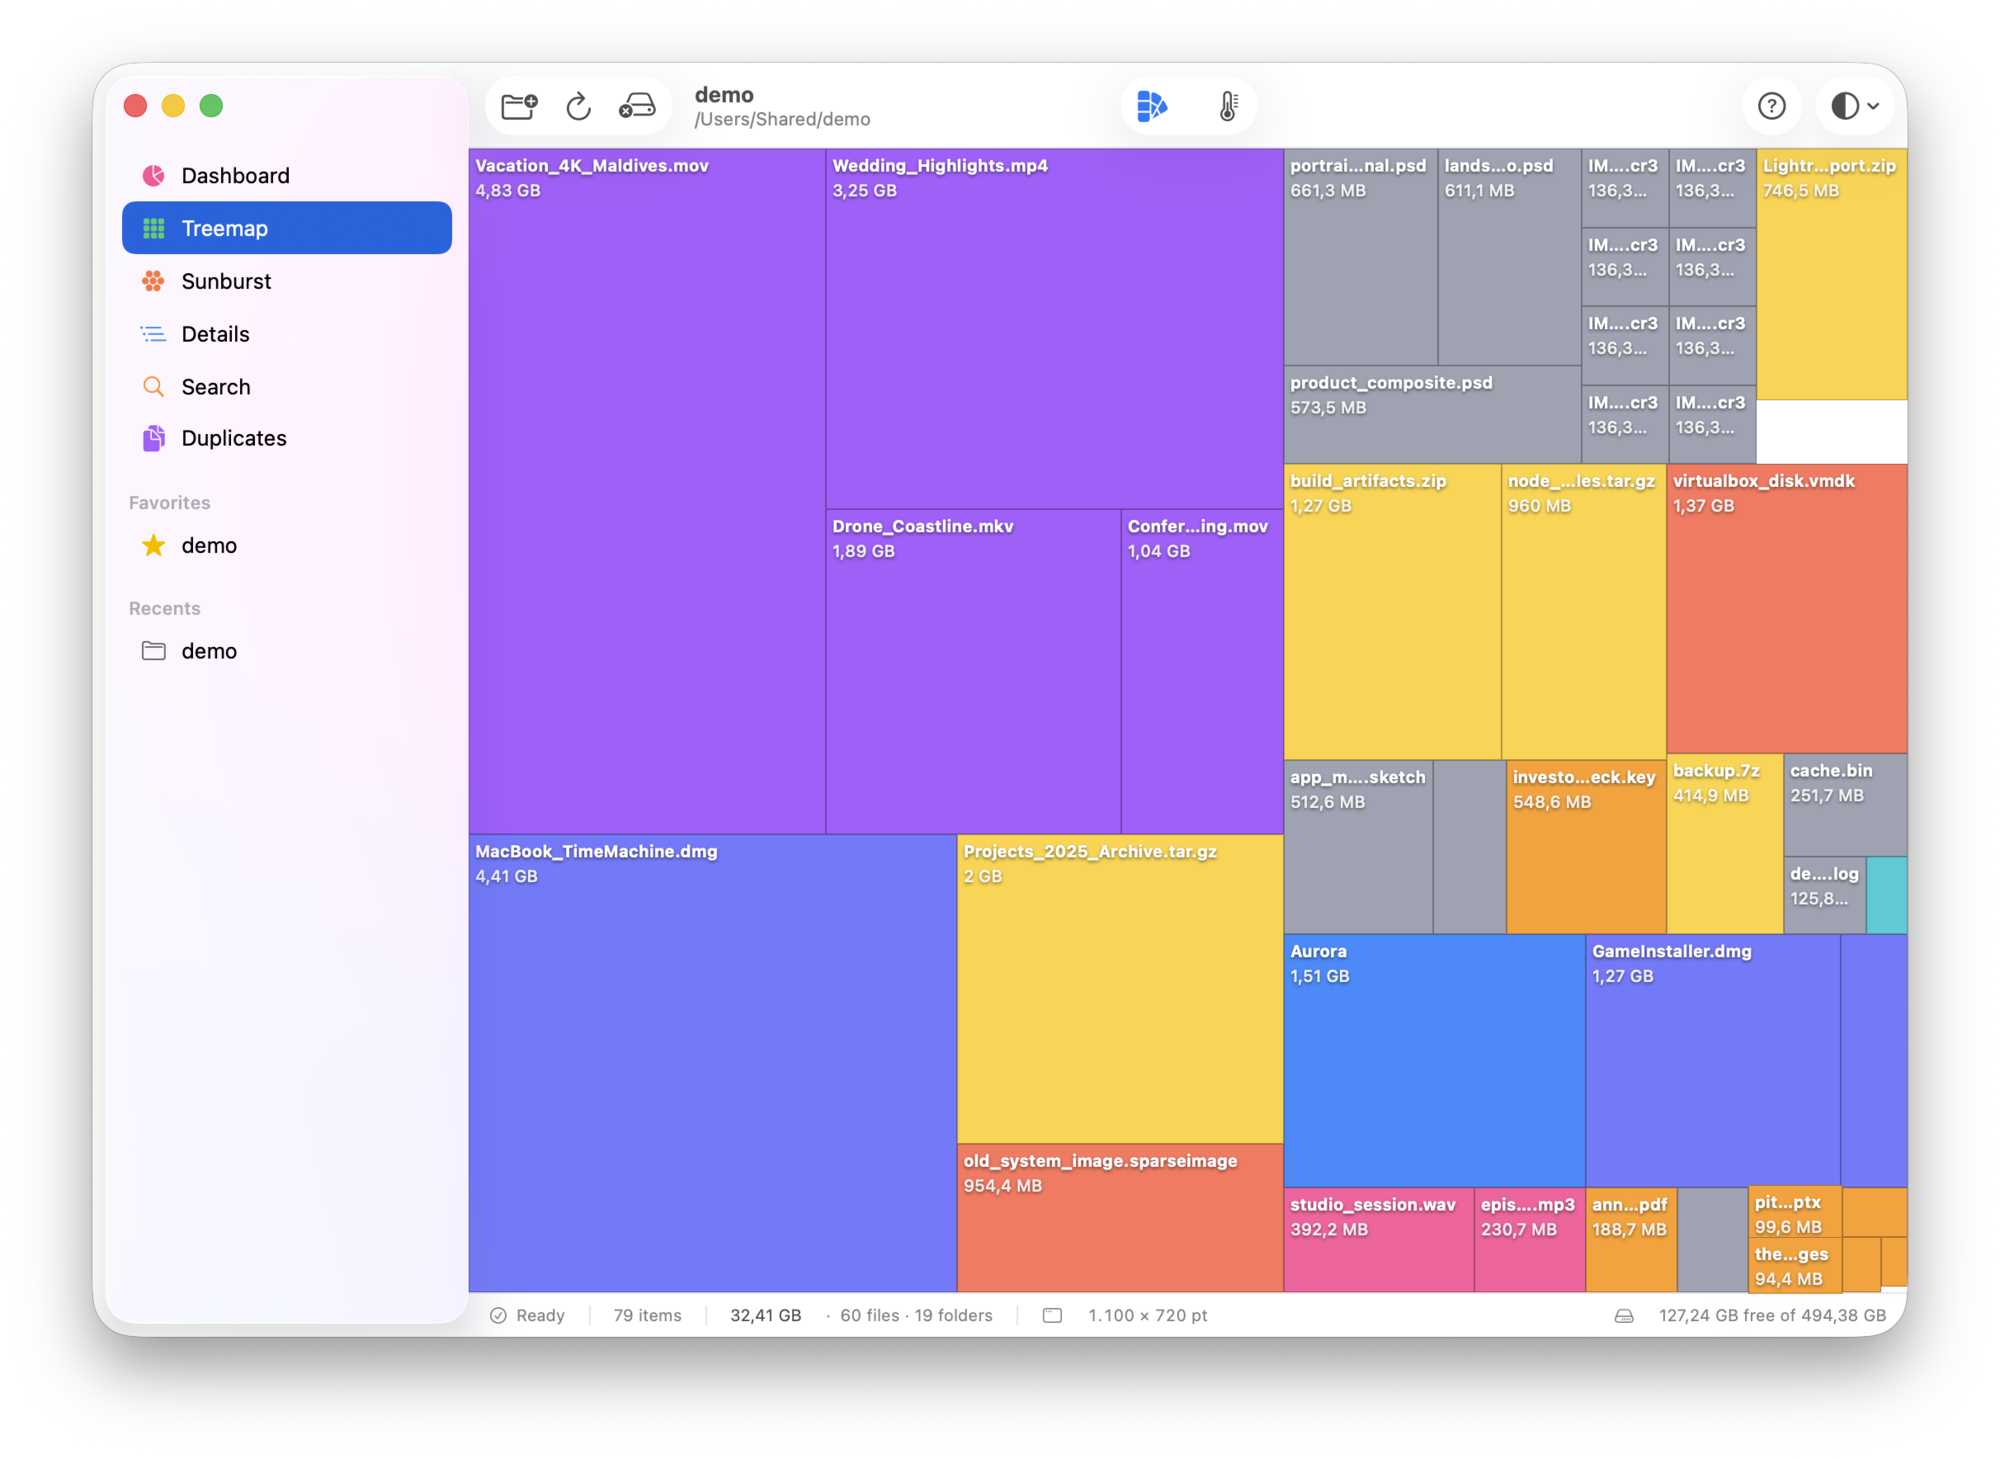Open the Search section
2000x1459 pixels.
click(x=287, y=386)
